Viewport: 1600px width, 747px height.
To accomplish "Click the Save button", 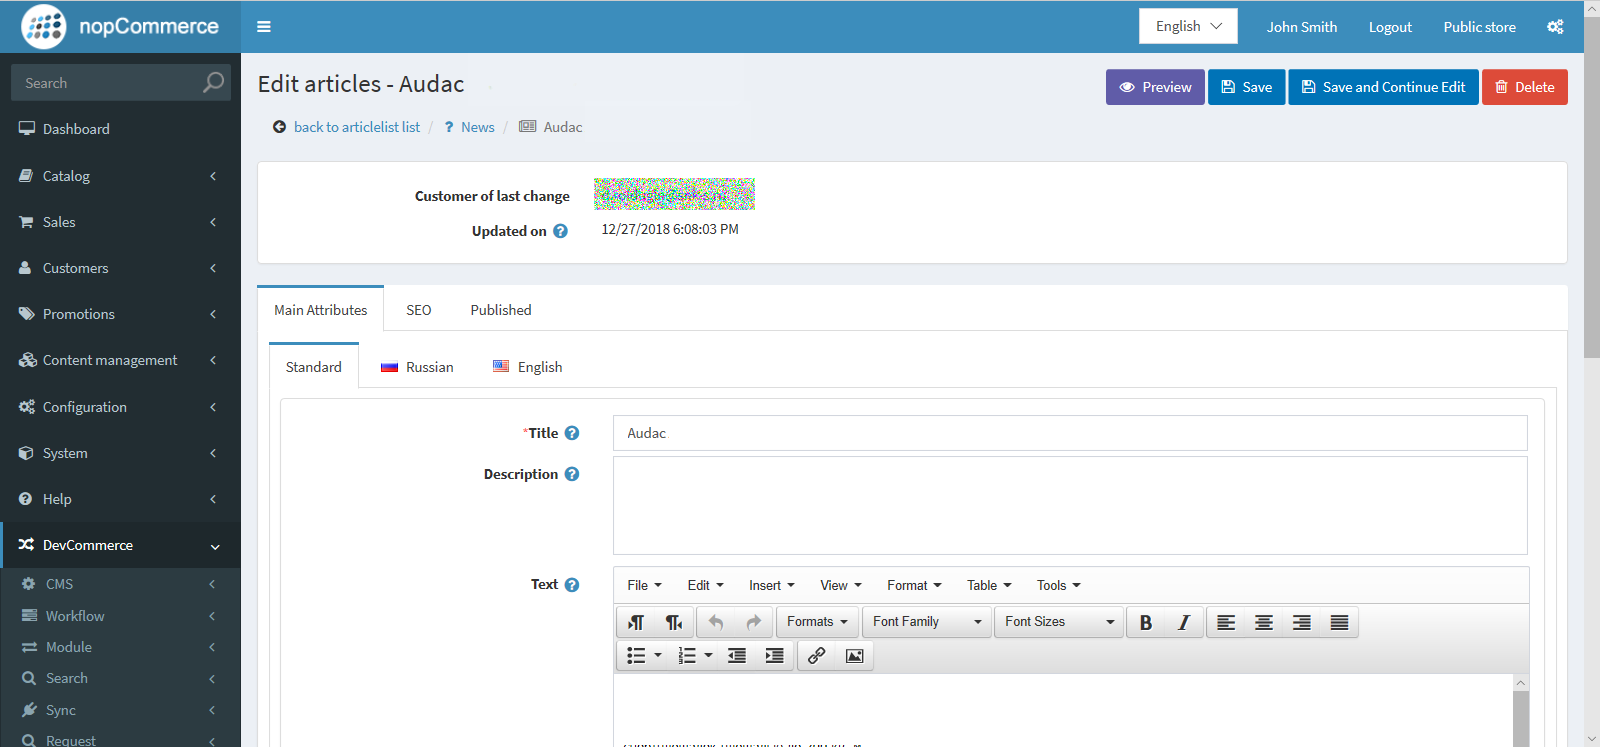I will coord(1246,87).
